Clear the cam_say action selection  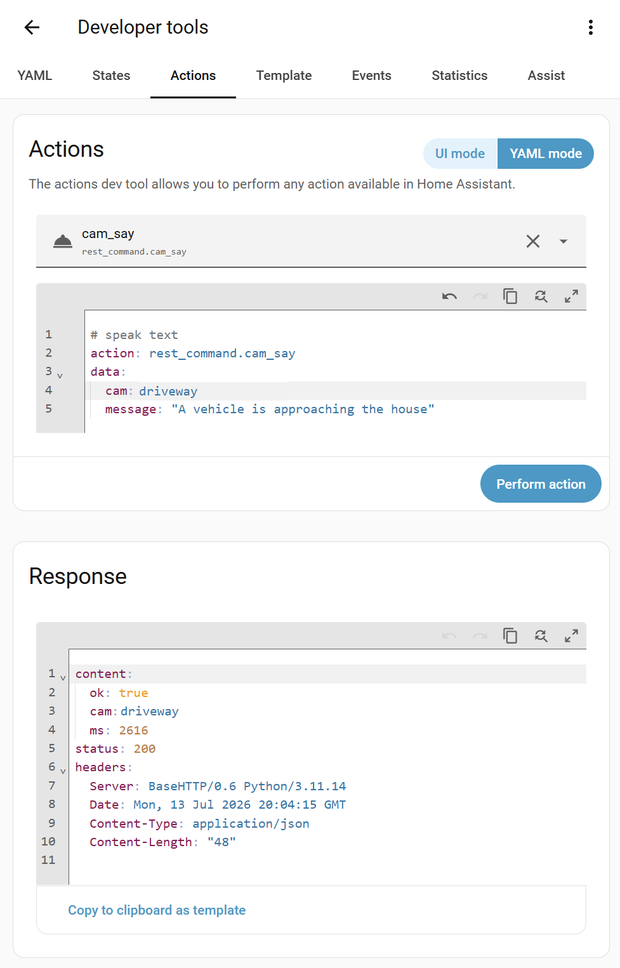pyautogui.click(x=533, y=241)
